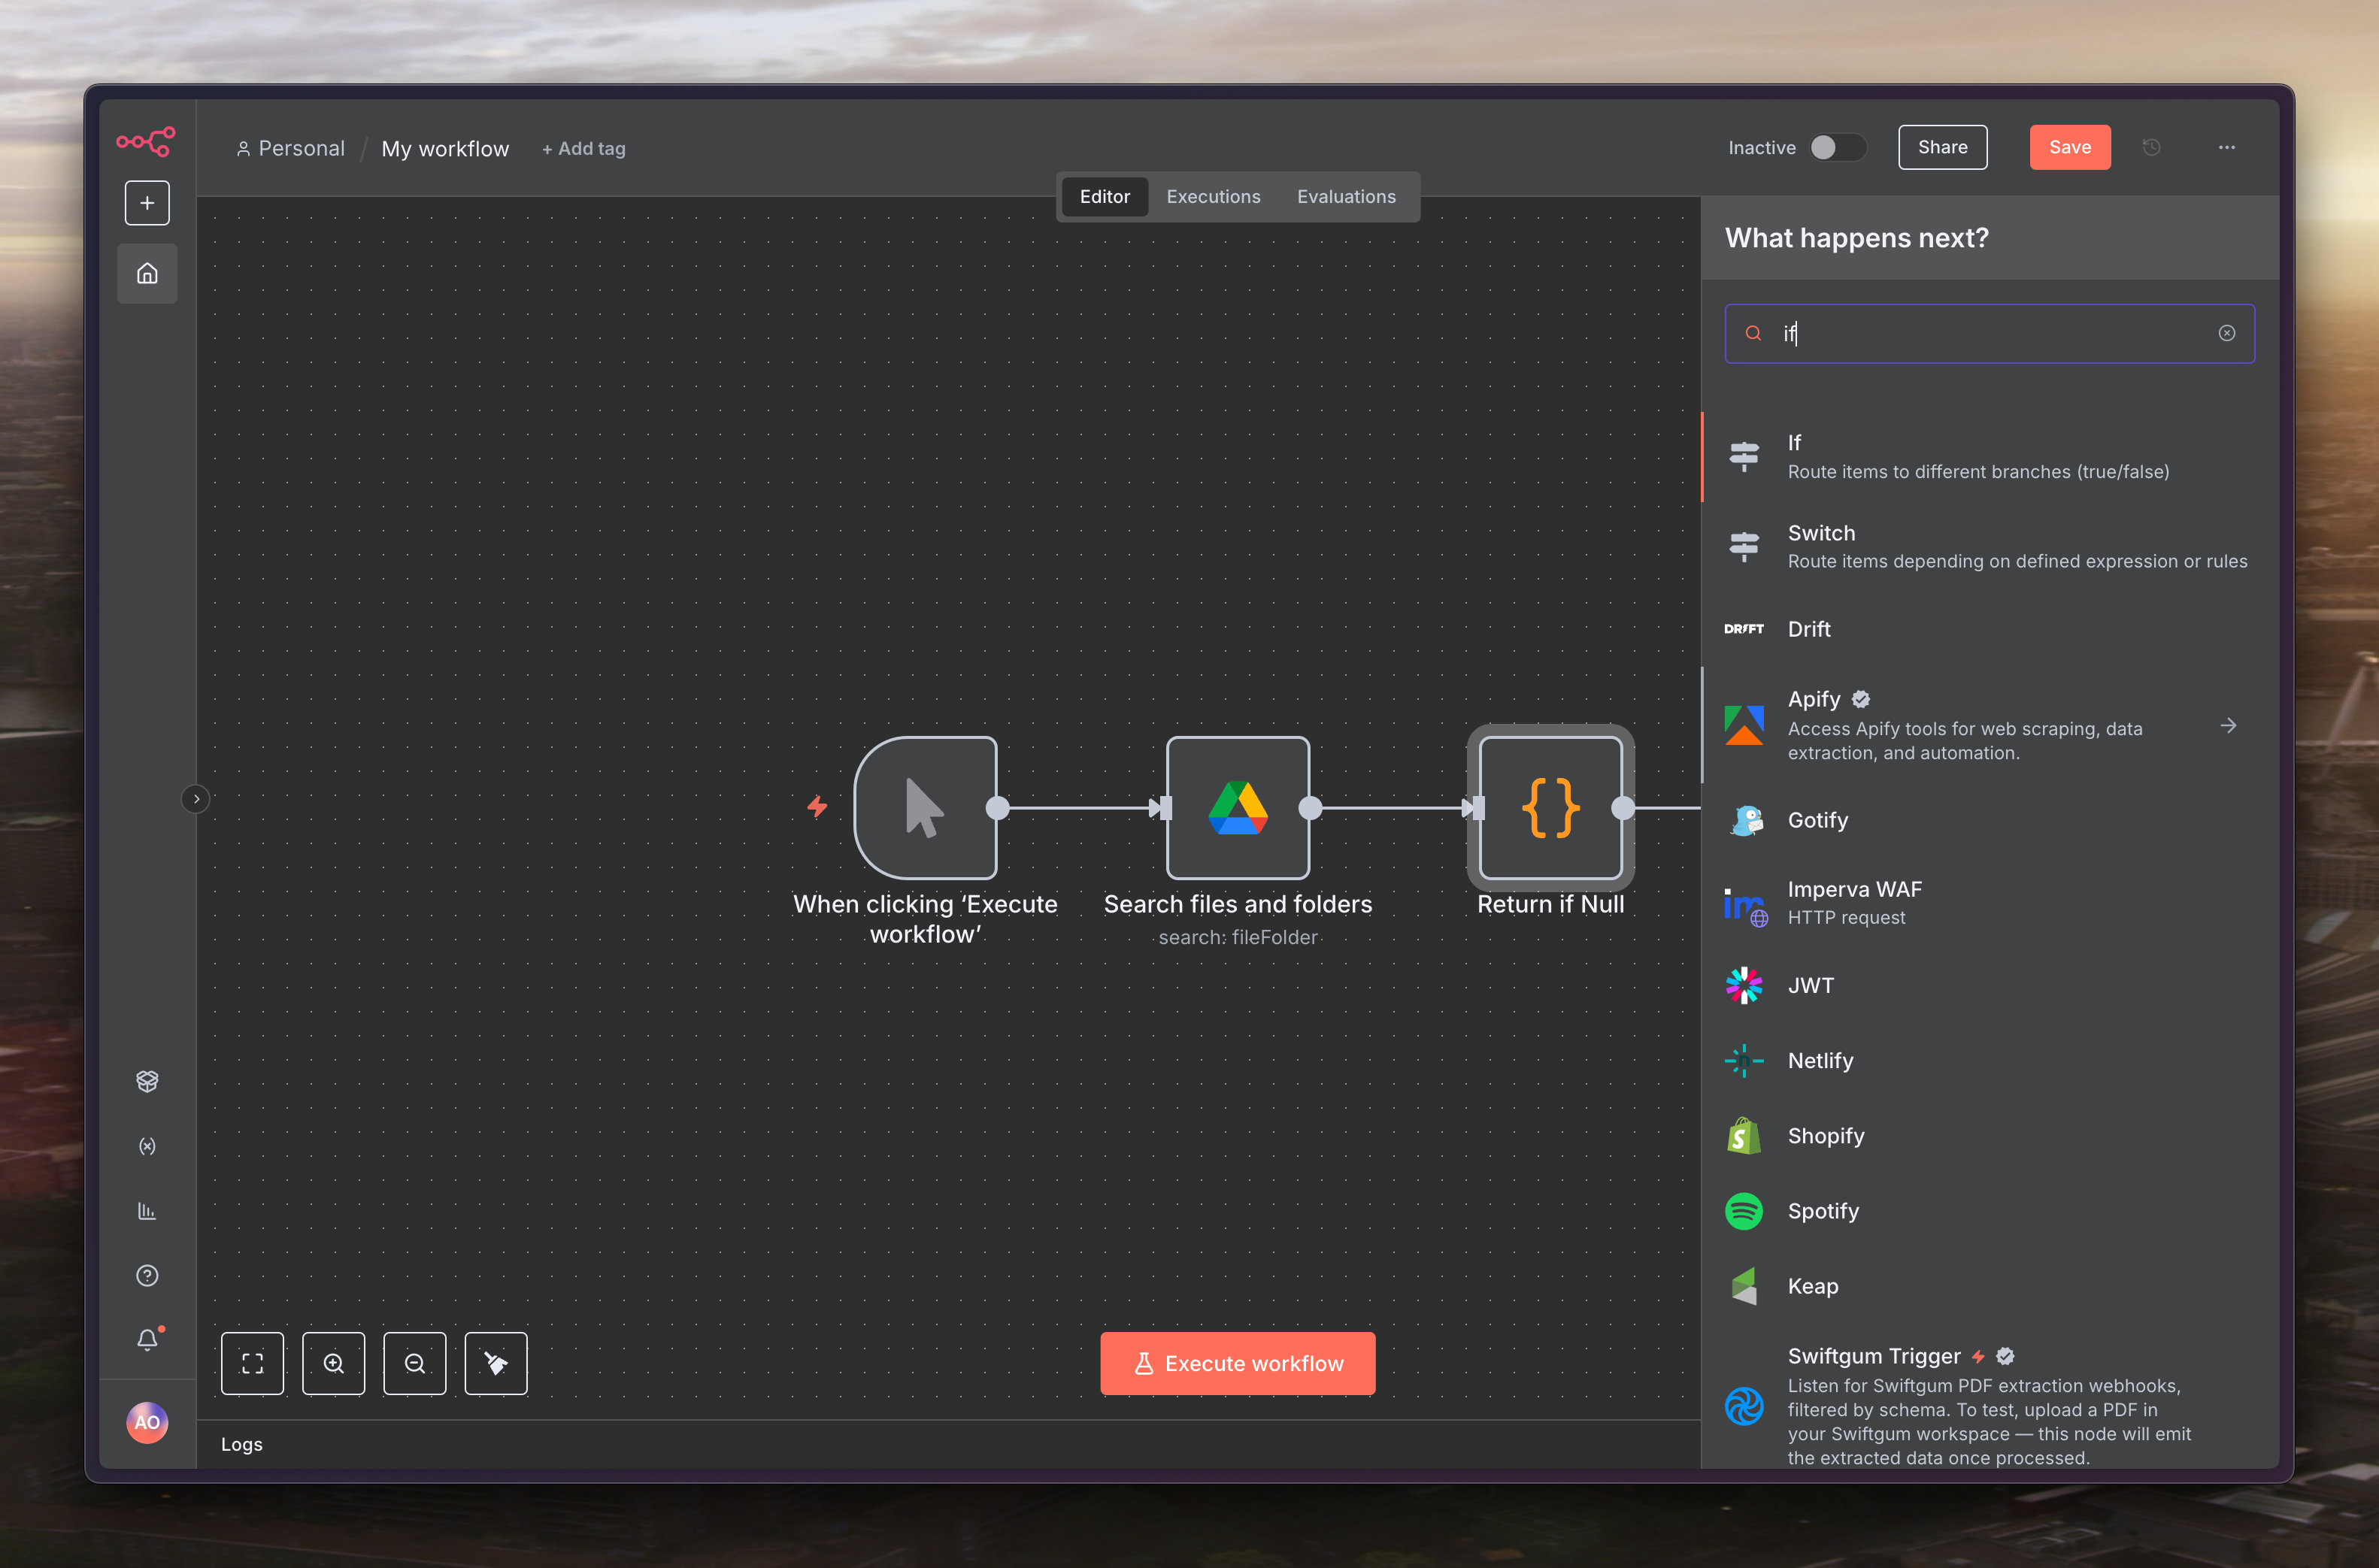Image resolution: width=2379 pixels, height=1568 pixels.
Task: Open the three-dot workflow options menu
Action: 2226,148
